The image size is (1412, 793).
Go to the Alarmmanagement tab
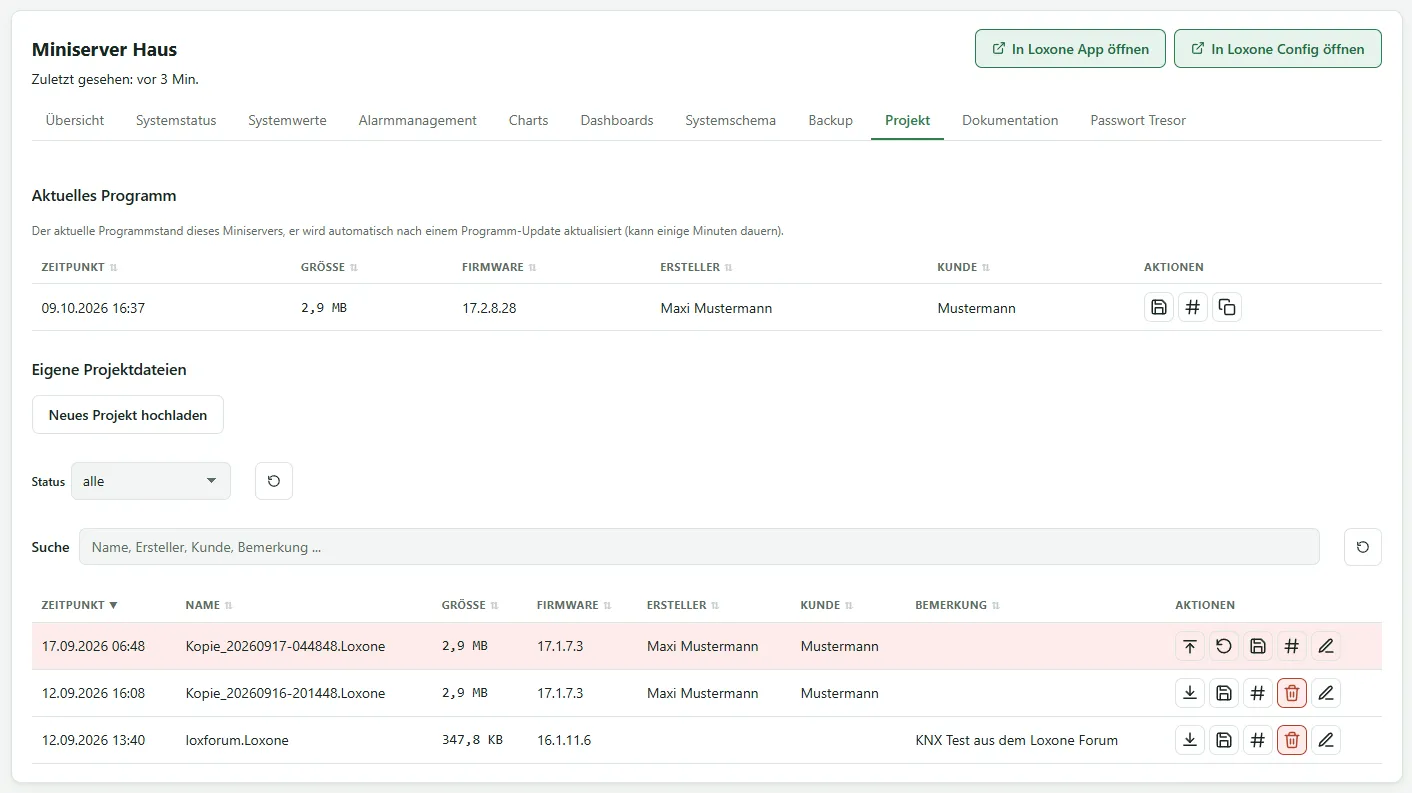point(418,120)
